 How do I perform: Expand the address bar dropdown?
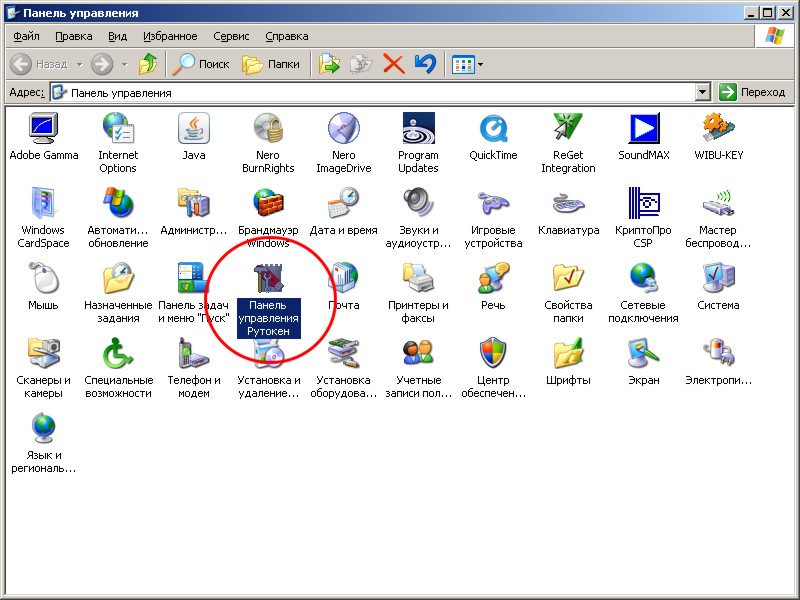pyautogui.click(x=703, y=92)
